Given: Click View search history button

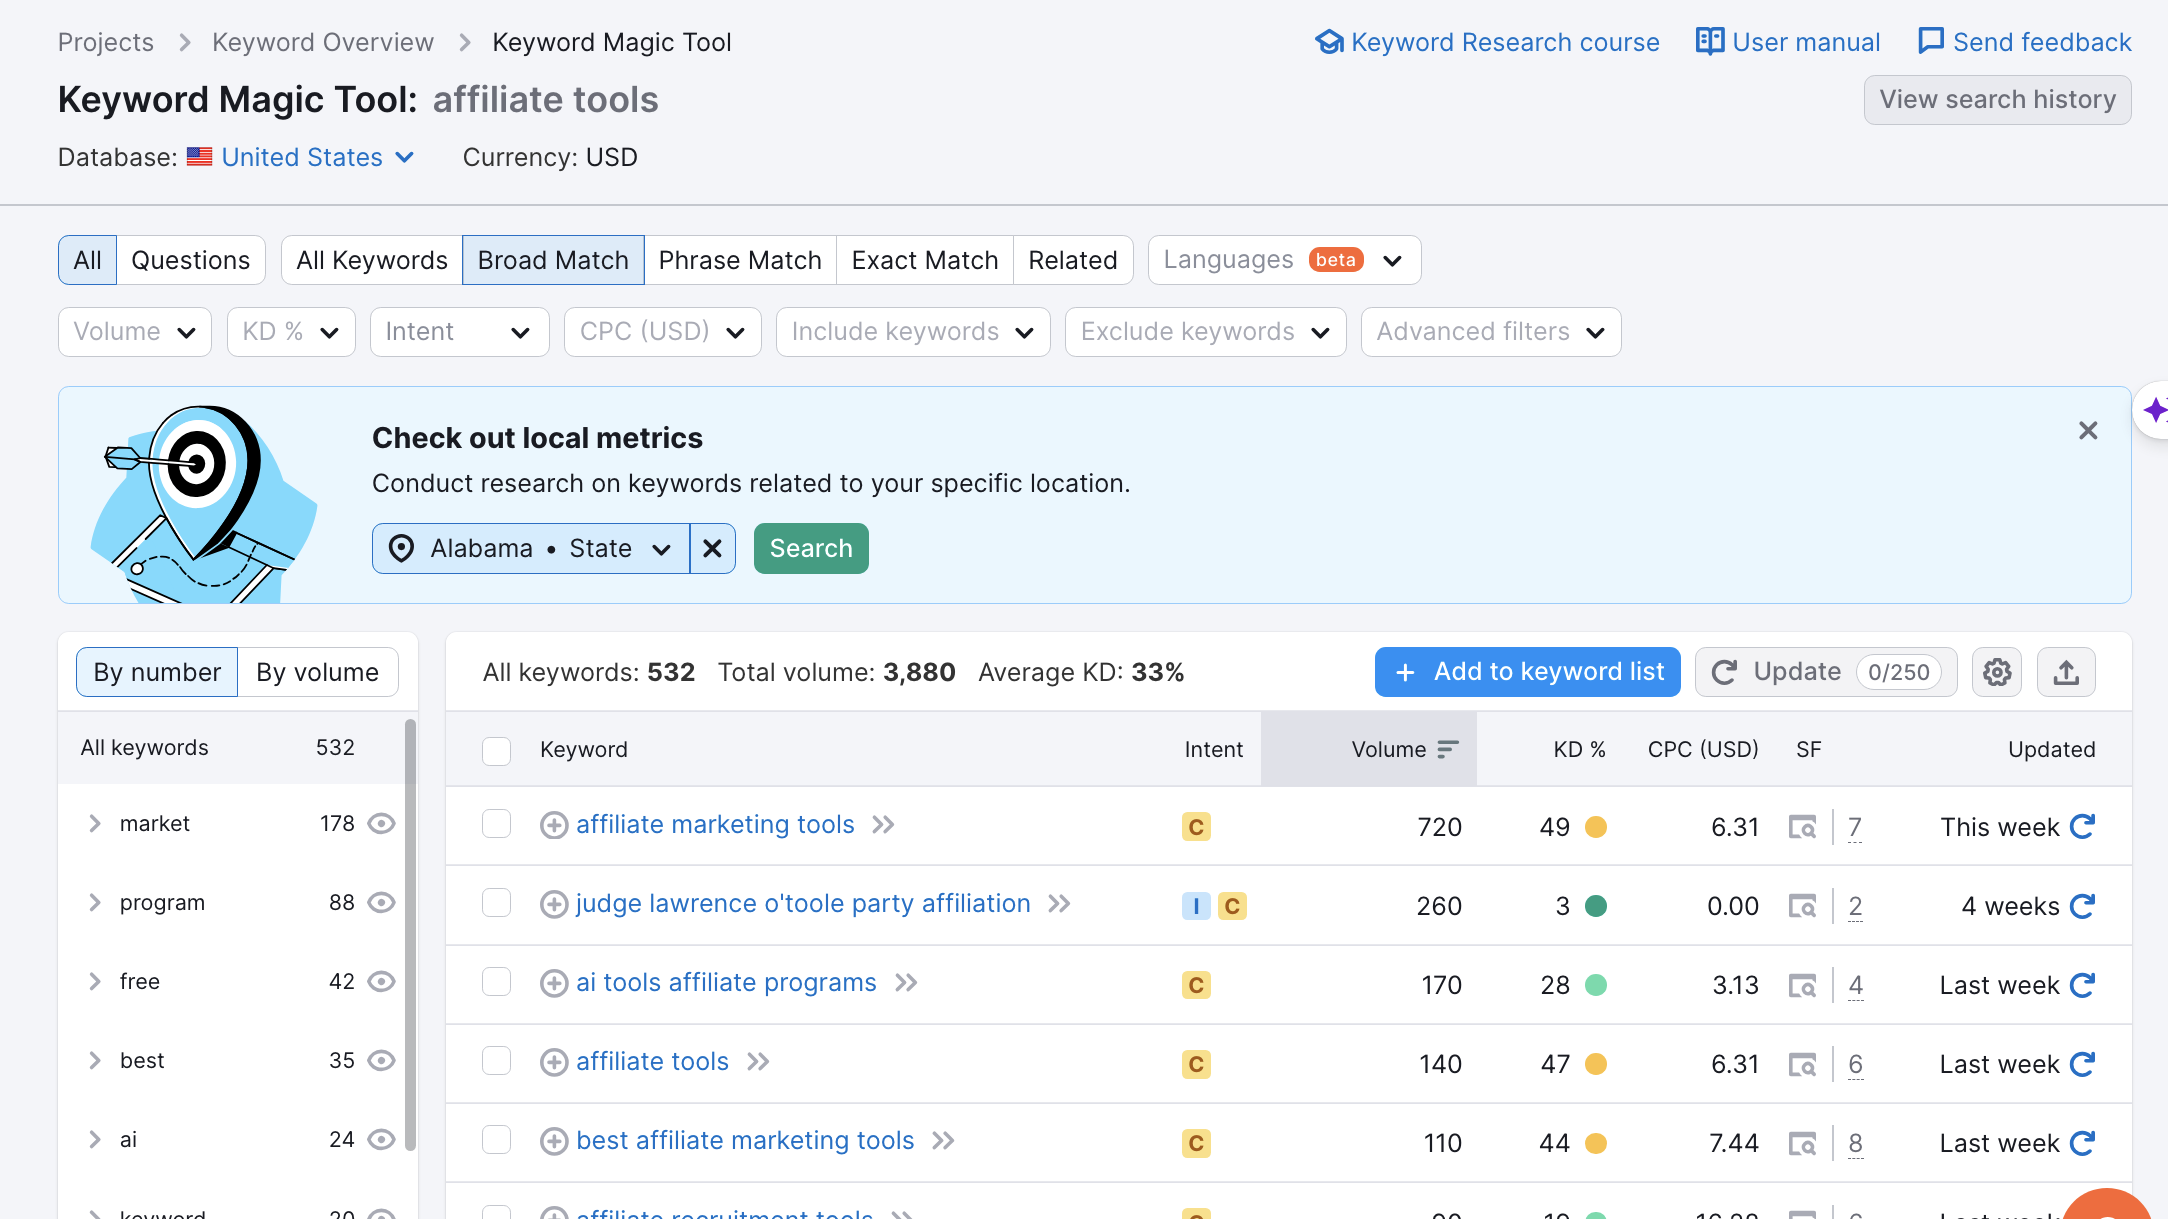Looking at the screenshot, I should [1998, 100].
